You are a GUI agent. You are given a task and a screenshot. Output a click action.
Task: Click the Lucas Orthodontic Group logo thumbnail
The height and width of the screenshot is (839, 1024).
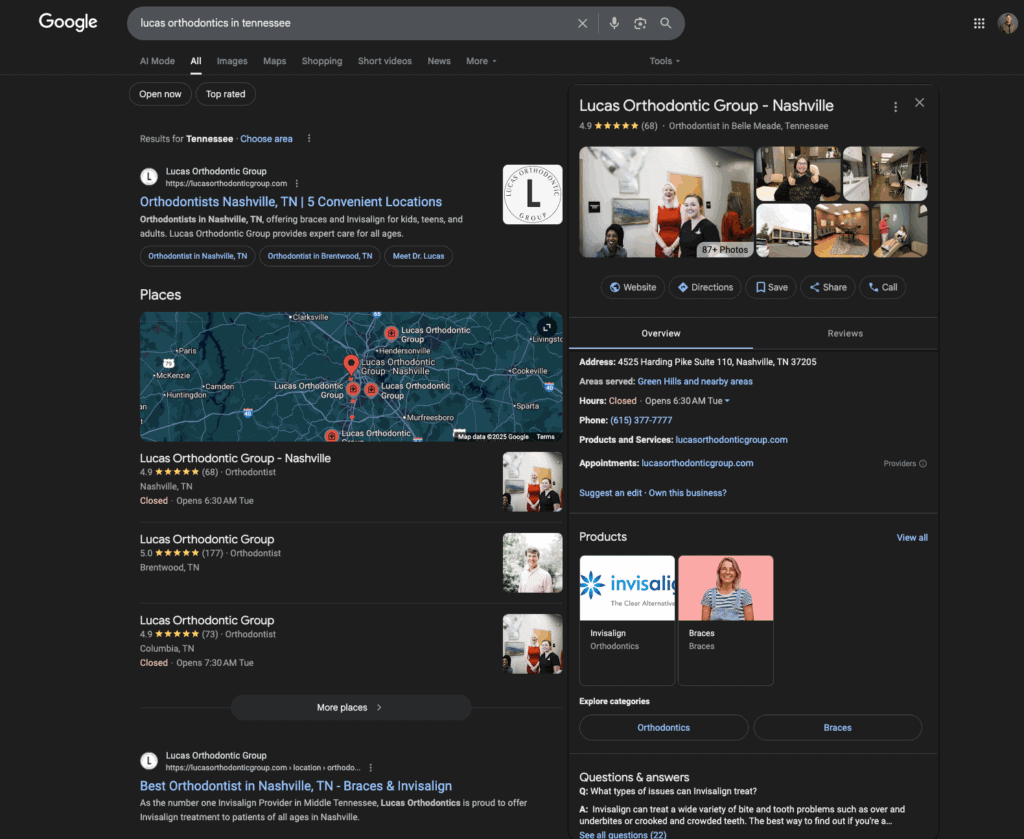tap(532, 195)
